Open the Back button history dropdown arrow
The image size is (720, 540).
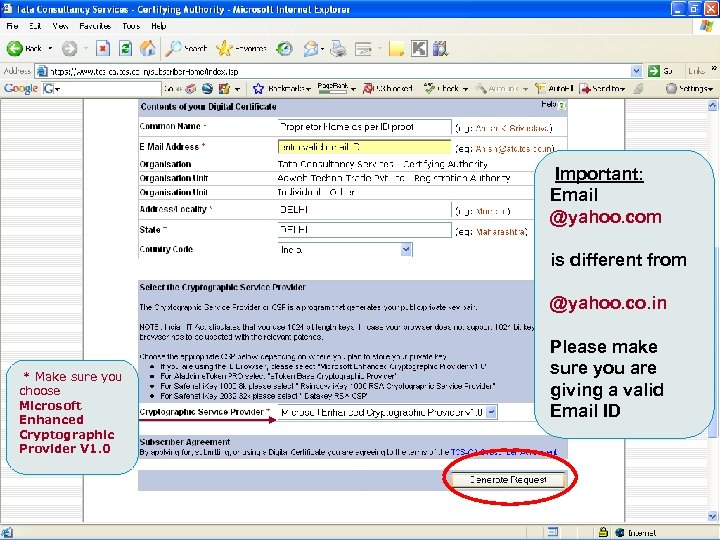tap(50, 48)
